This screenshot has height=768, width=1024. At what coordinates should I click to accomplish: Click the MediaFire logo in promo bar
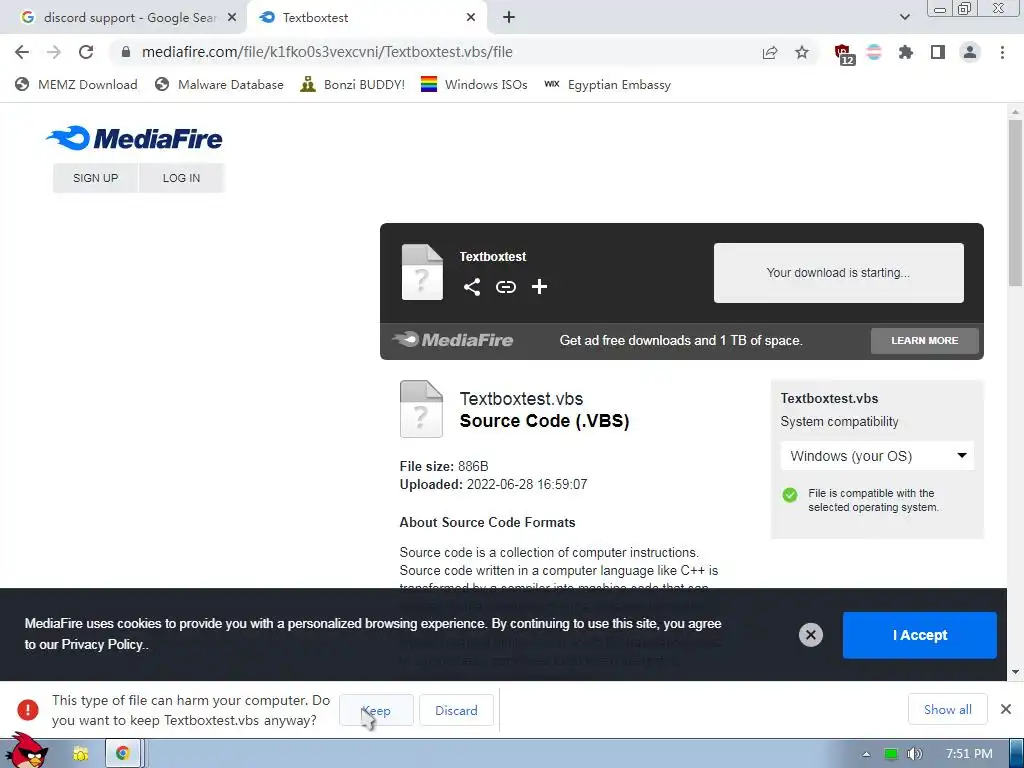click(452, 340)
